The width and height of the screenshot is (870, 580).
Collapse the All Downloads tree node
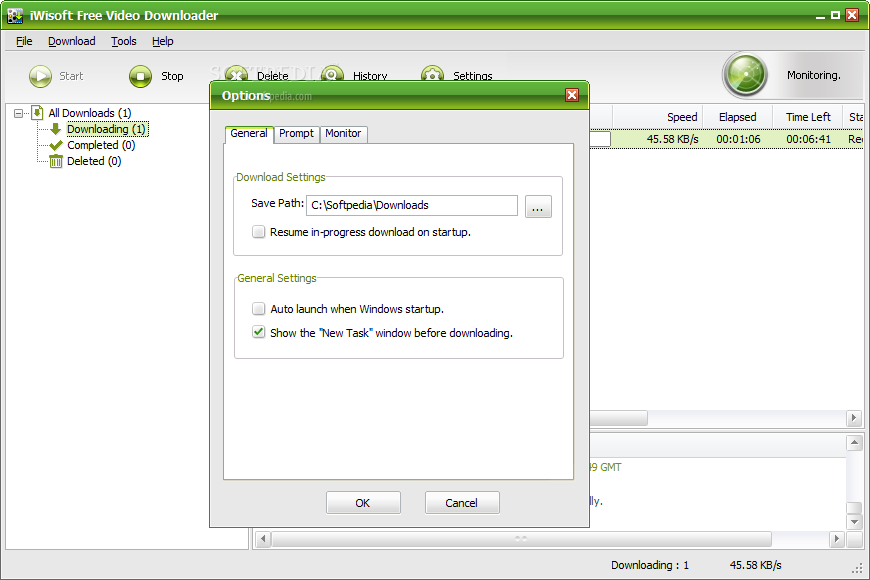[18, 113]
